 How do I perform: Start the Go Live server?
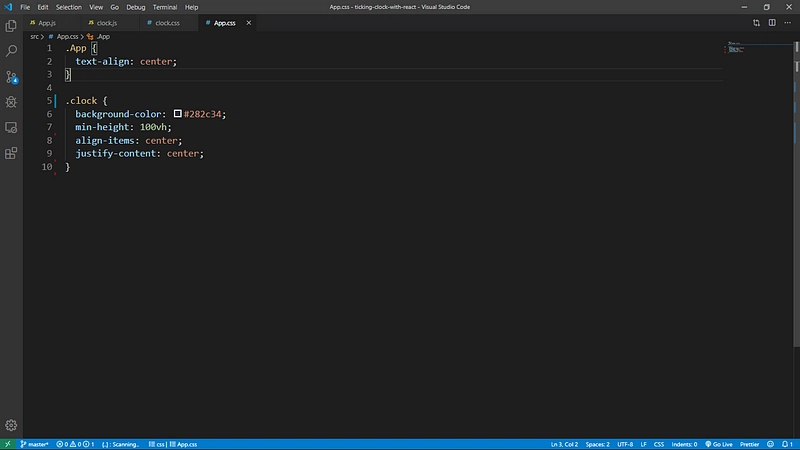[719, 444]
